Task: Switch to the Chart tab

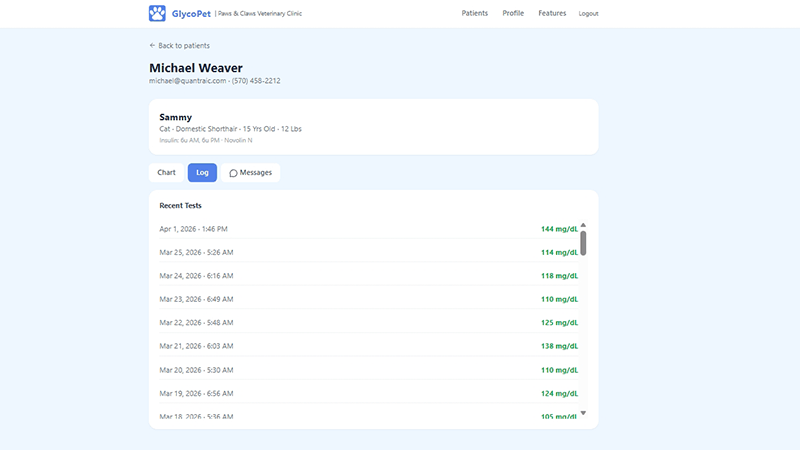Action: 166,172
